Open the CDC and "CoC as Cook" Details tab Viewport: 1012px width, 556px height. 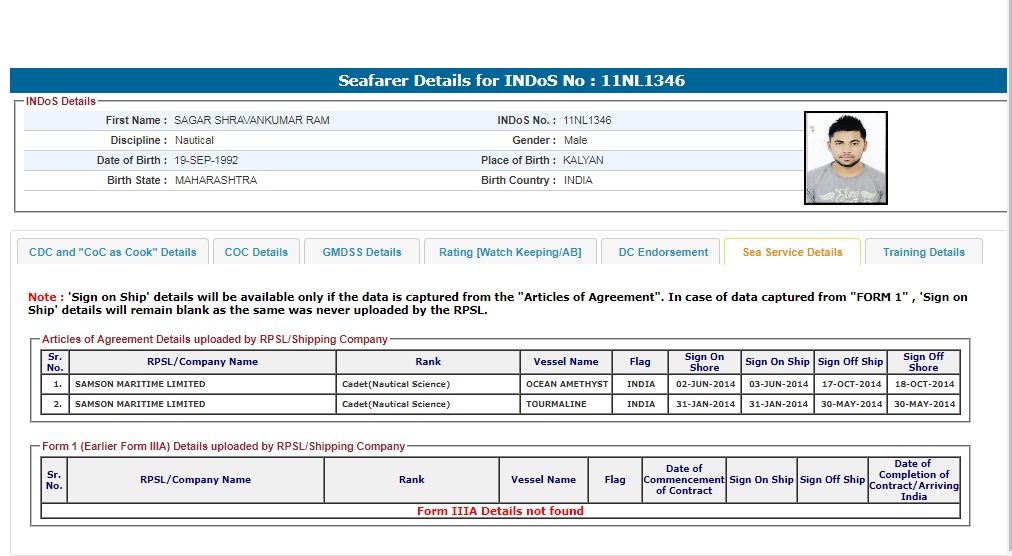coord(113,252)
